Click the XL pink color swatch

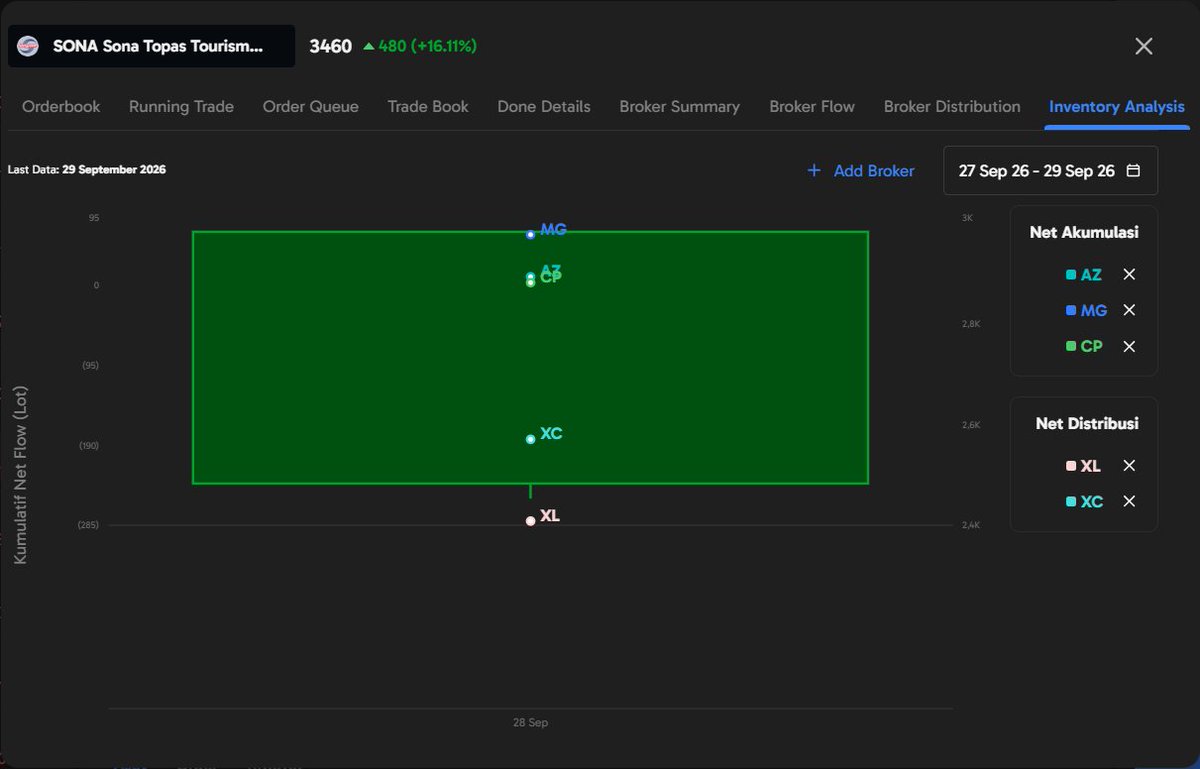tap(1071, 466)
